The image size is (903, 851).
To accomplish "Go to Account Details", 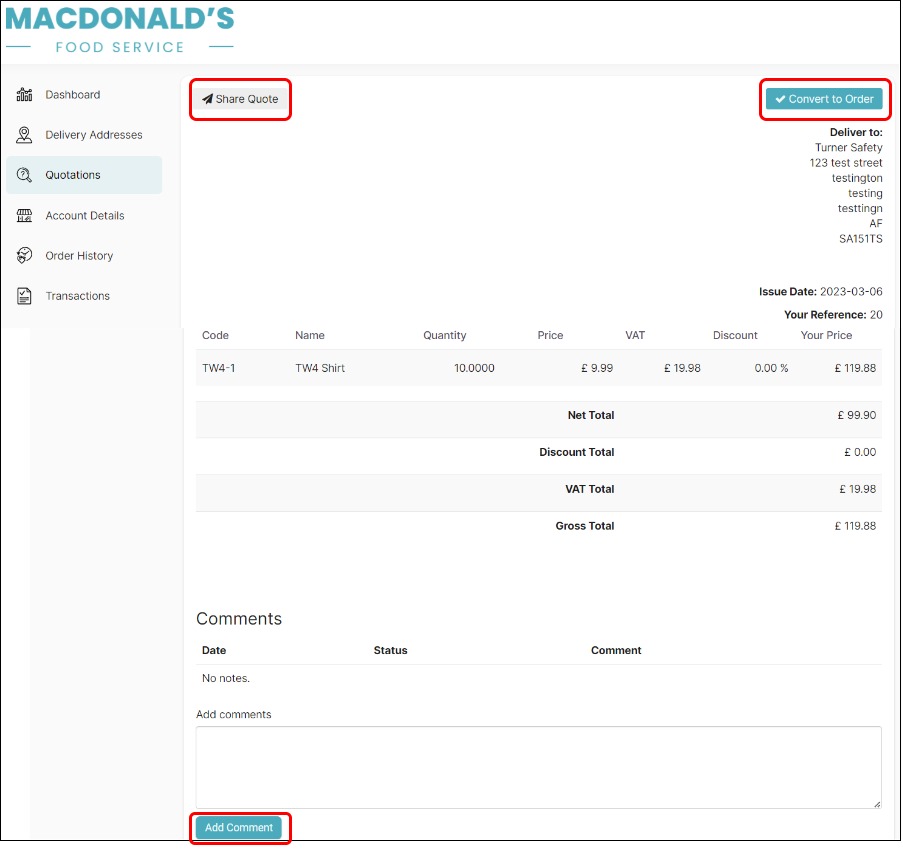I will [x=85, y=215].
